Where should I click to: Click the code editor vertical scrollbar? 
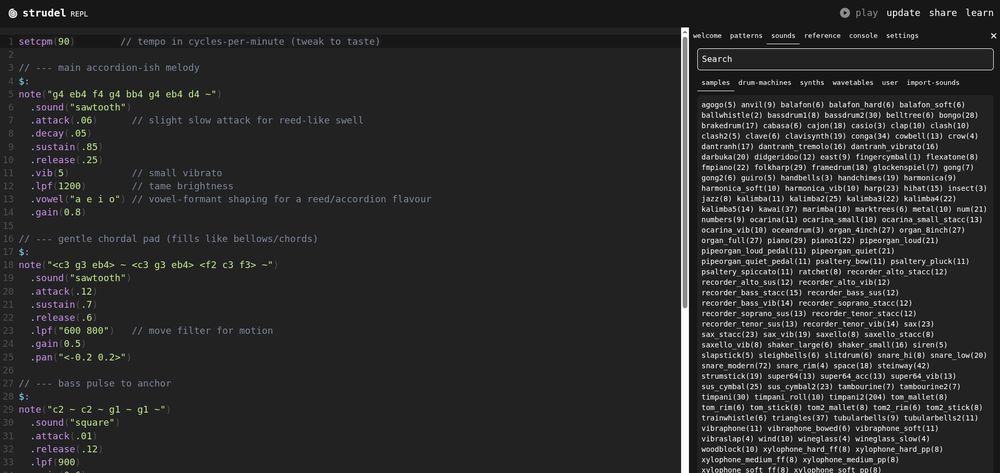point(684,172)
